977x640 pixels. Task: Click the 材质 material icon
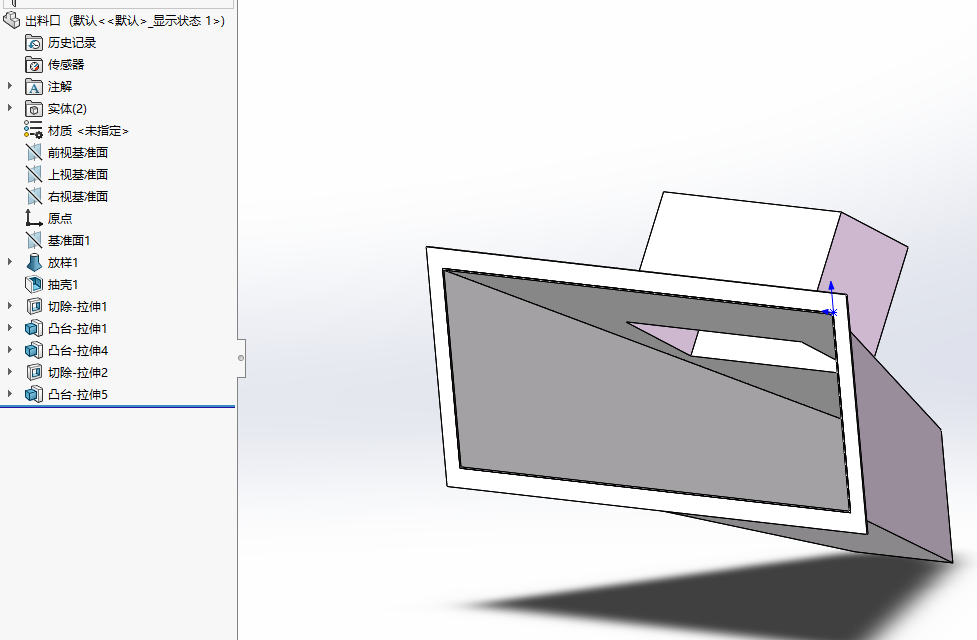[x=34, y=130]
